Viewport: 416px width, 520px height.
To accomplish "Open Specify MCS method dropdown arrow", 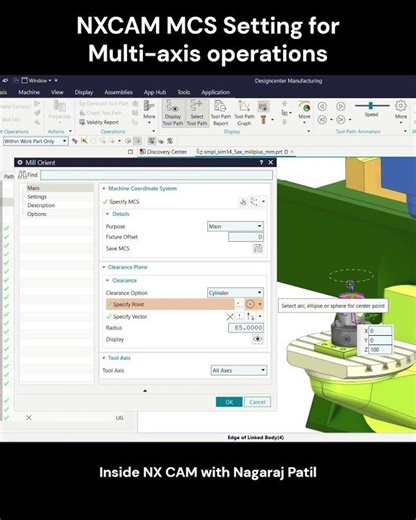I will pyautogui.click(x=263, y=201).
